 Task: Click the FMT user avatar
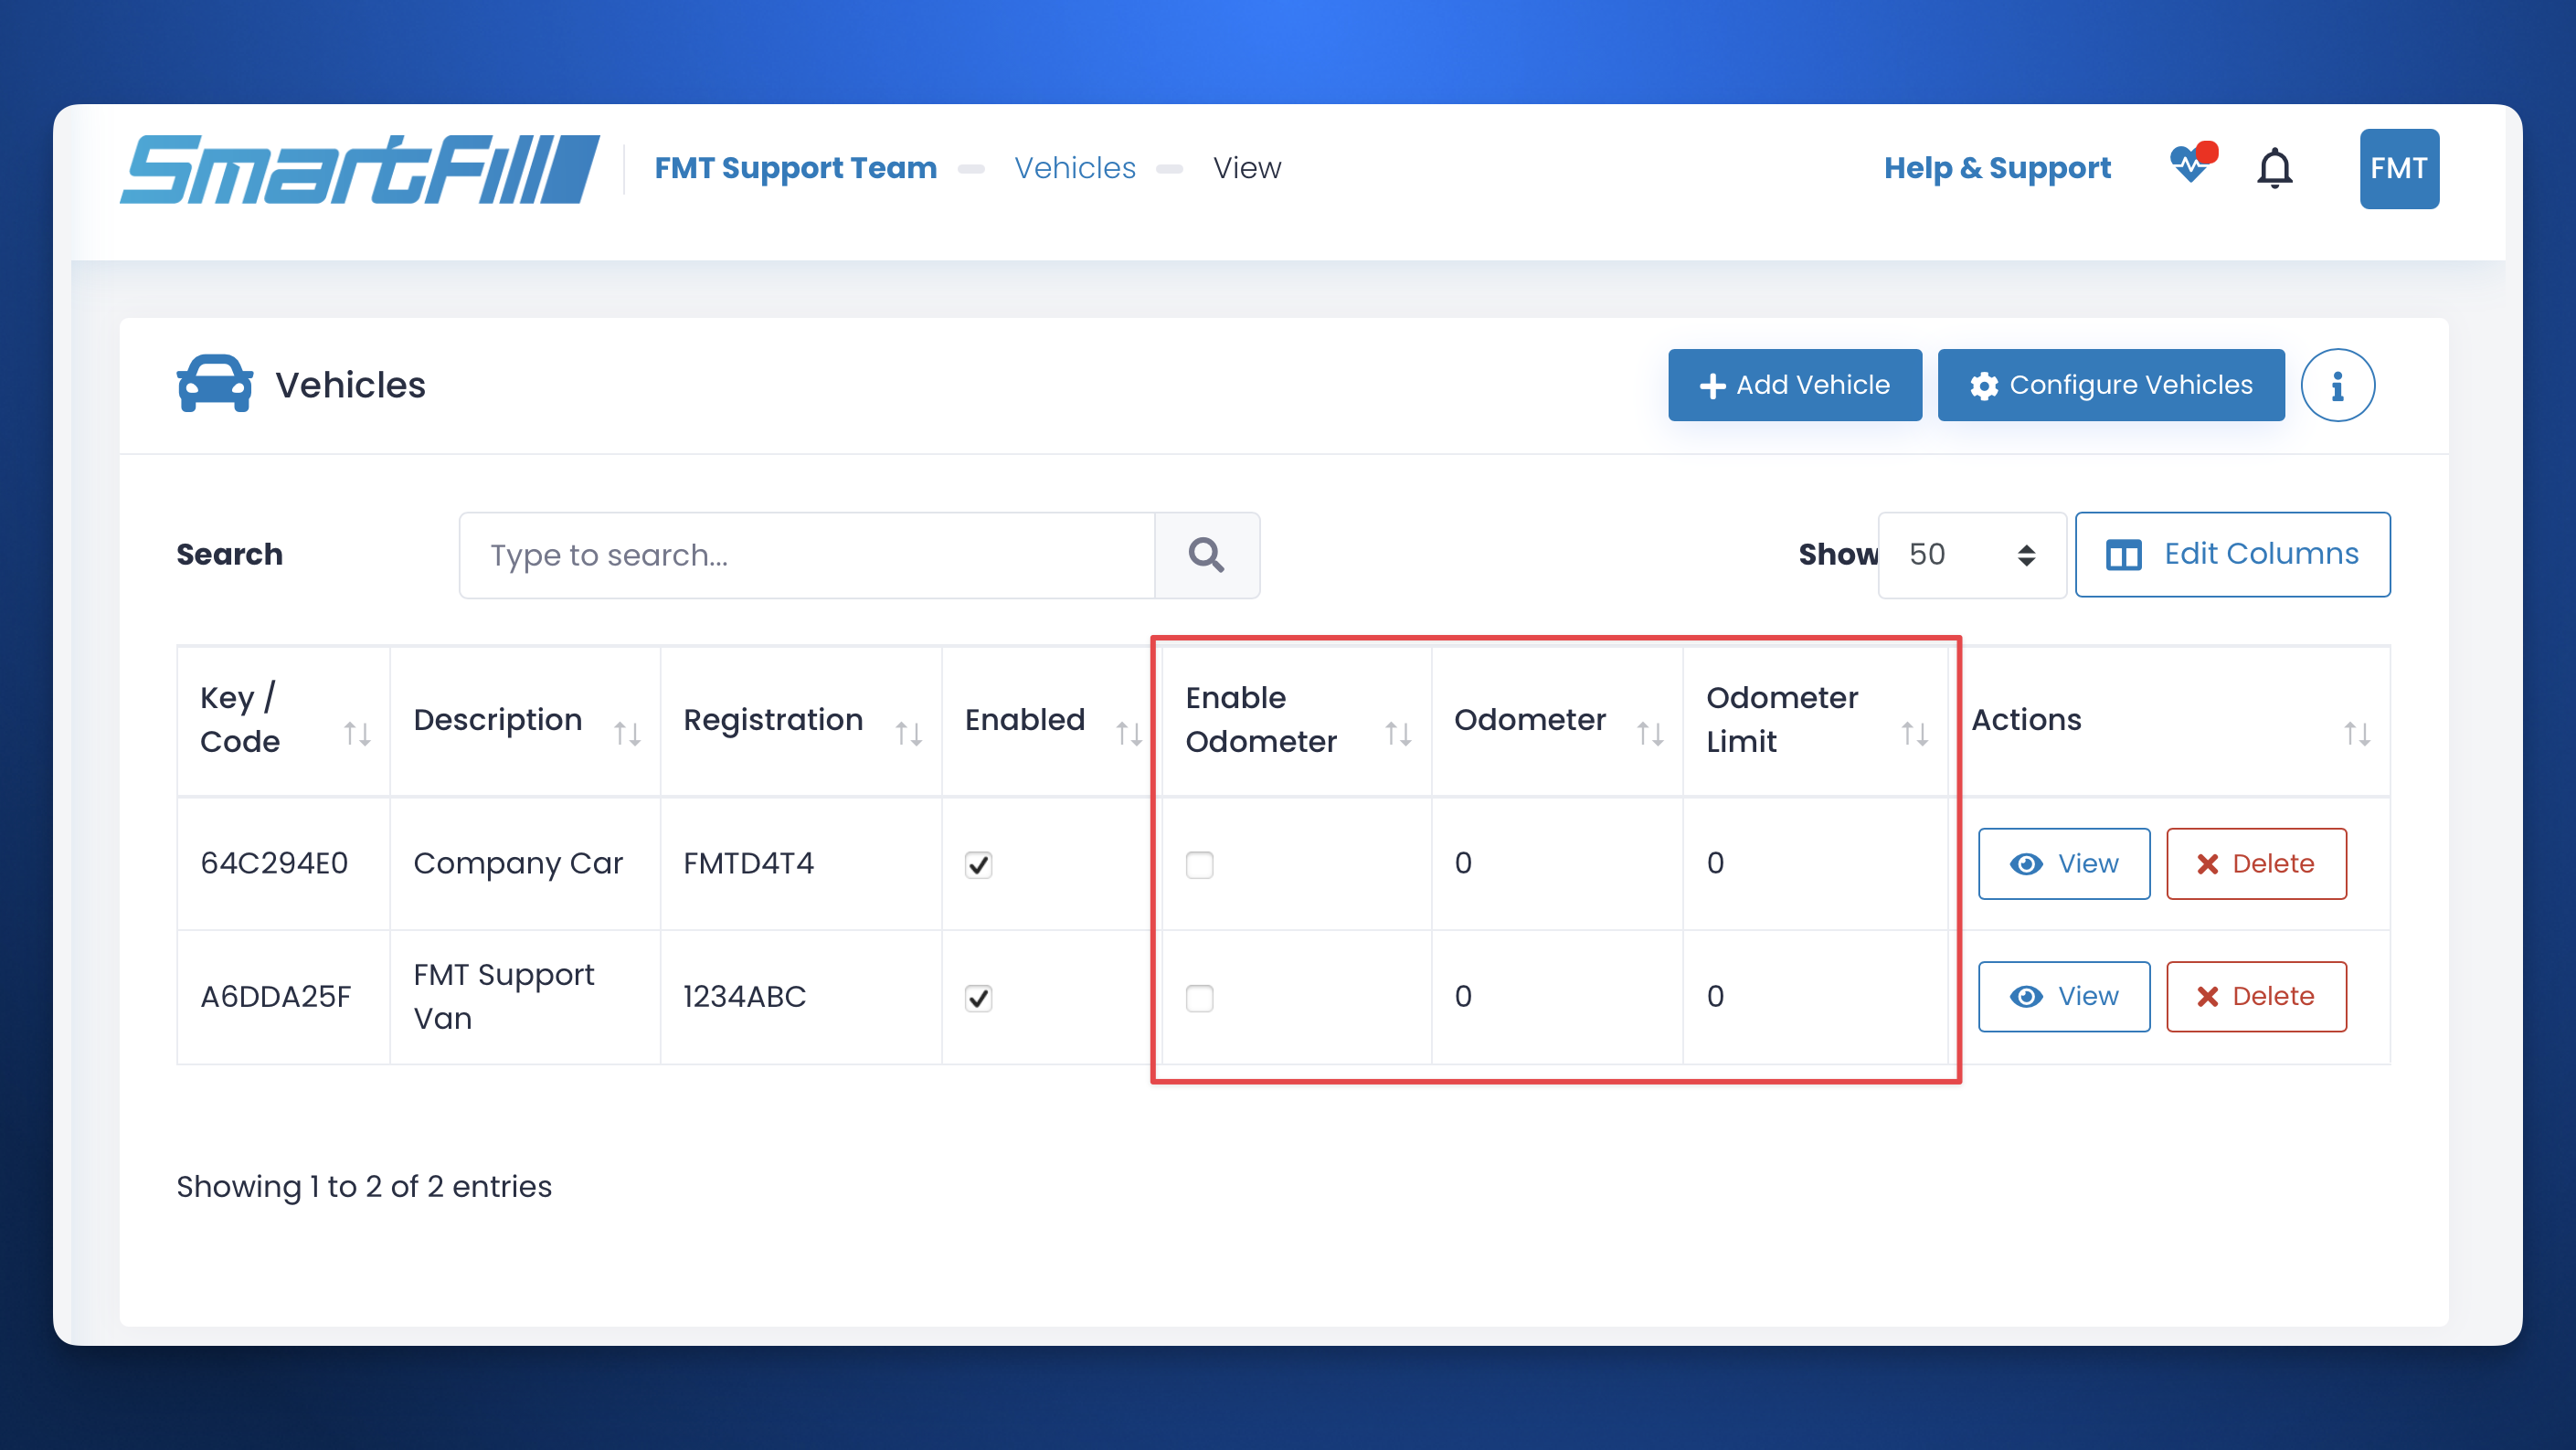pyautogui.click(x=2398, y=168)
